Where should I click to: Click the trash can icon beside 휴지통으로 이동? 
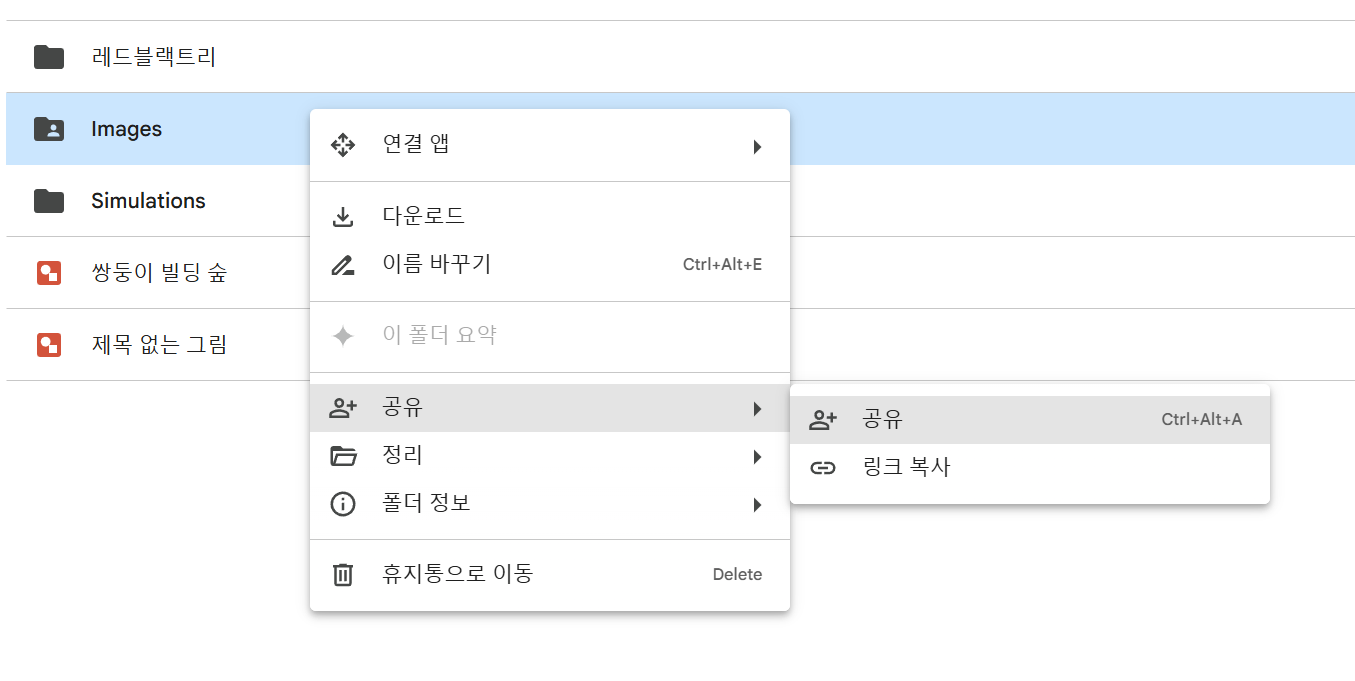[x=343, y=574]
